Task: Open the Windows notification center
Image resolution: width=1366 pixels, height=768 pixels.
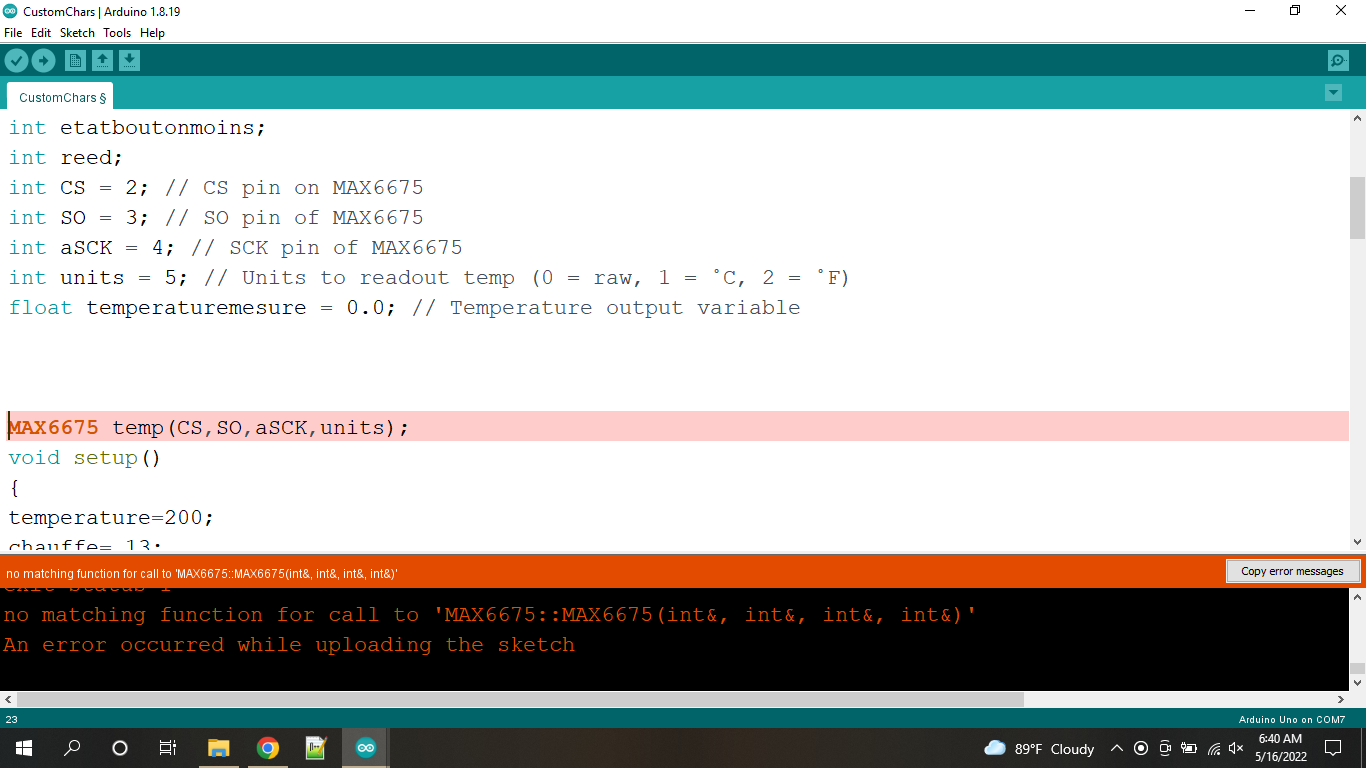Action: (1333, 748)
